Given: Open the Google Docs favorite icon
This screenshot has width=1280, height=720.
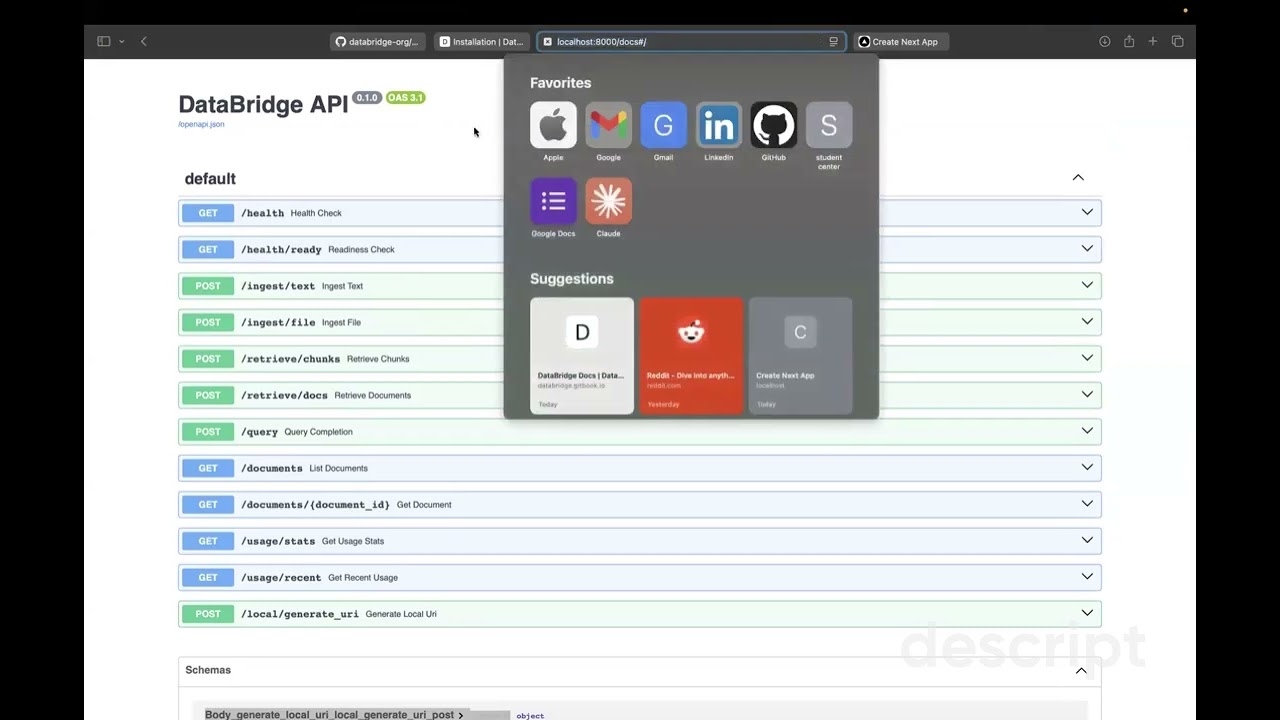Looking at the screenshot, I should click(553, 201).
